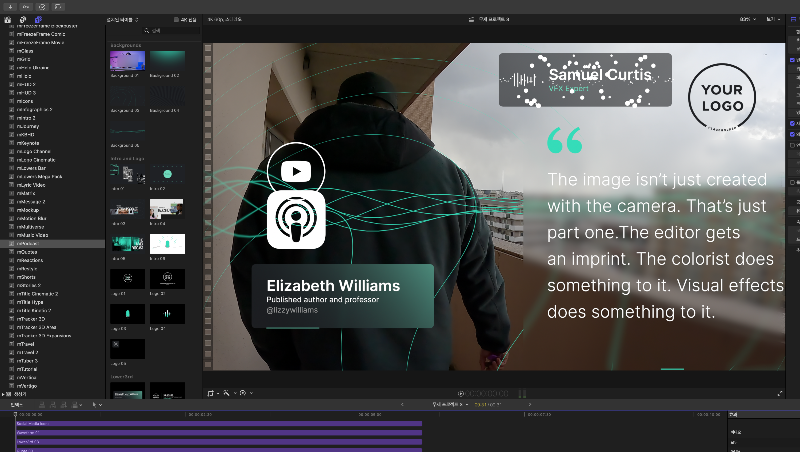The image size is (800, 452).
Task: Select the mTracker 3D category
Action: (x=31, y=319)
